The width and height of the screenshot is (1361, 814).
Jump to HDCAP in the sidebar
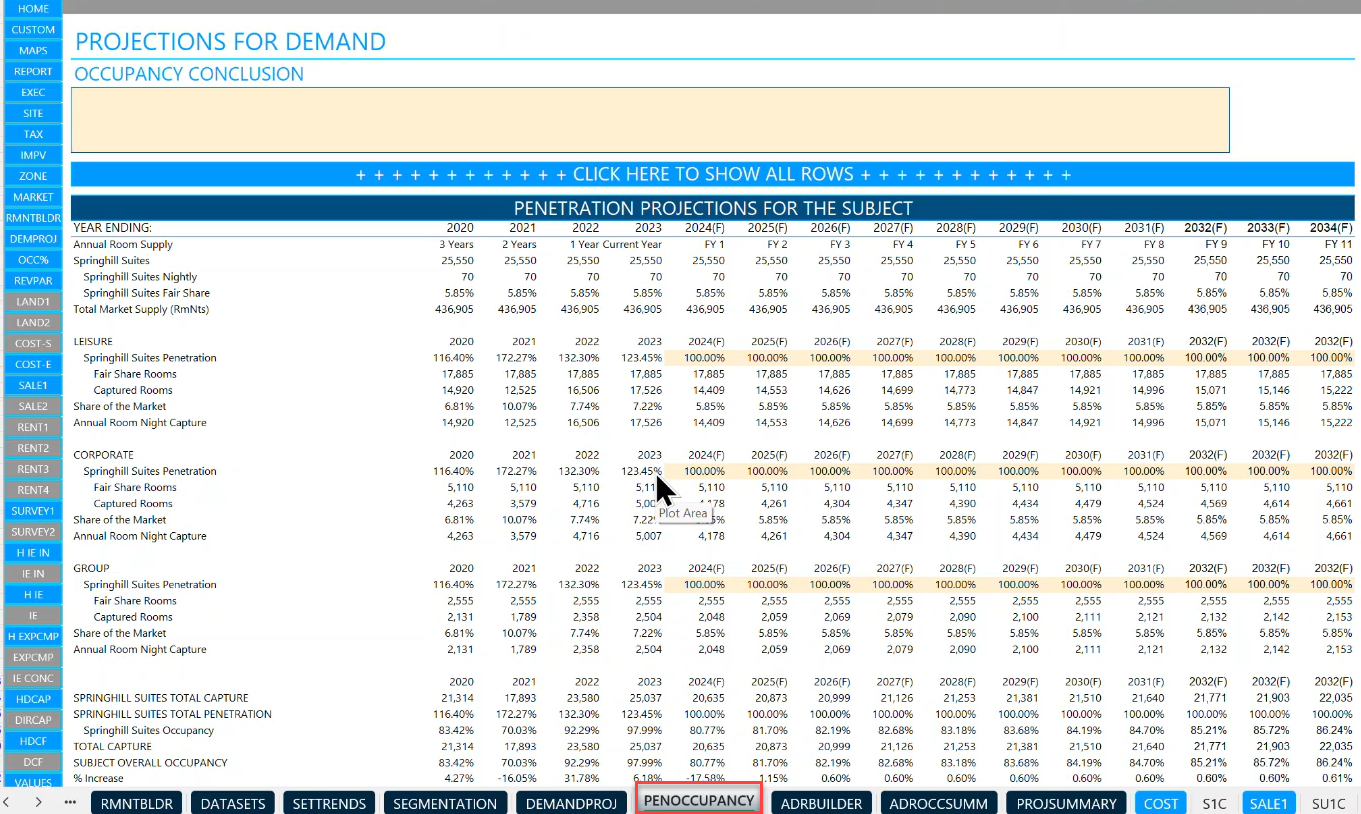[x=33, y=699]
